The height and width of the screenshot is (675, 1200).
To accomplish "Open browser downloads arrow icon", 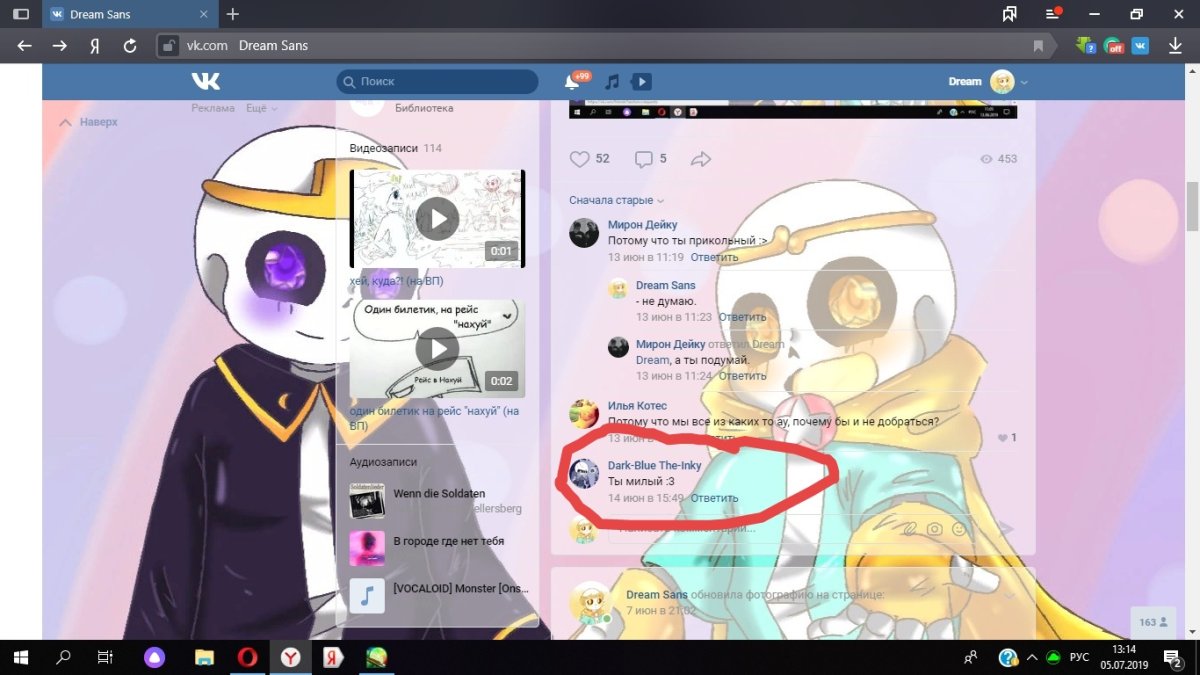I will click(1176, 45).
